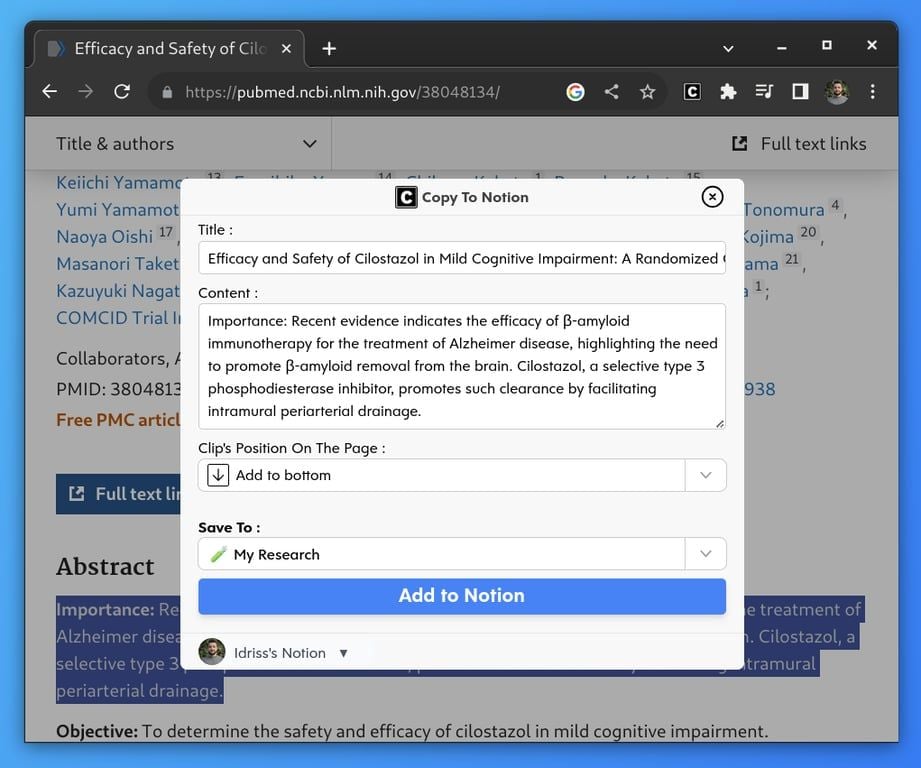
Task: Click the Masanori Taket author link
Action: 118,264
